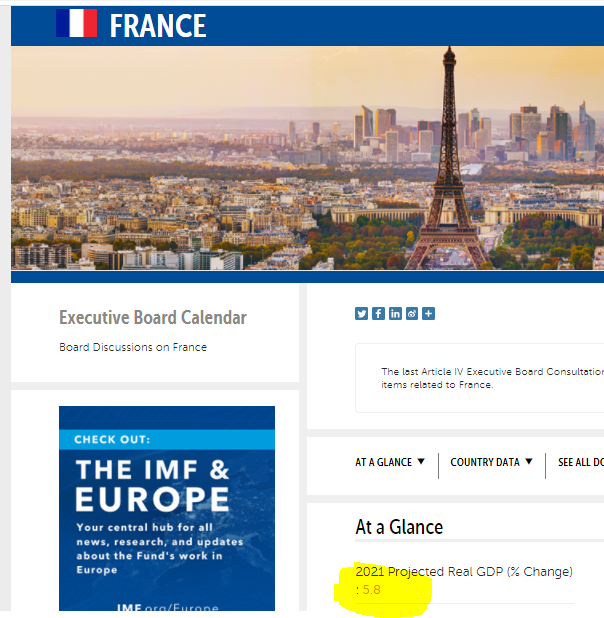Expand the At a Glance dropdown arrow
604x618 pixels.
point(421,462)
